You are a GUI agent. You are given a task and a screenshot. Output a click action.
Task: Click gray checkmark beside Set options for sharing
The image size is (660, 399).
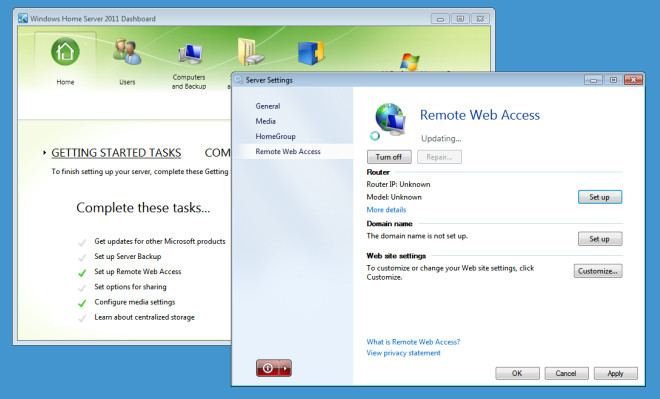(82, 288)
